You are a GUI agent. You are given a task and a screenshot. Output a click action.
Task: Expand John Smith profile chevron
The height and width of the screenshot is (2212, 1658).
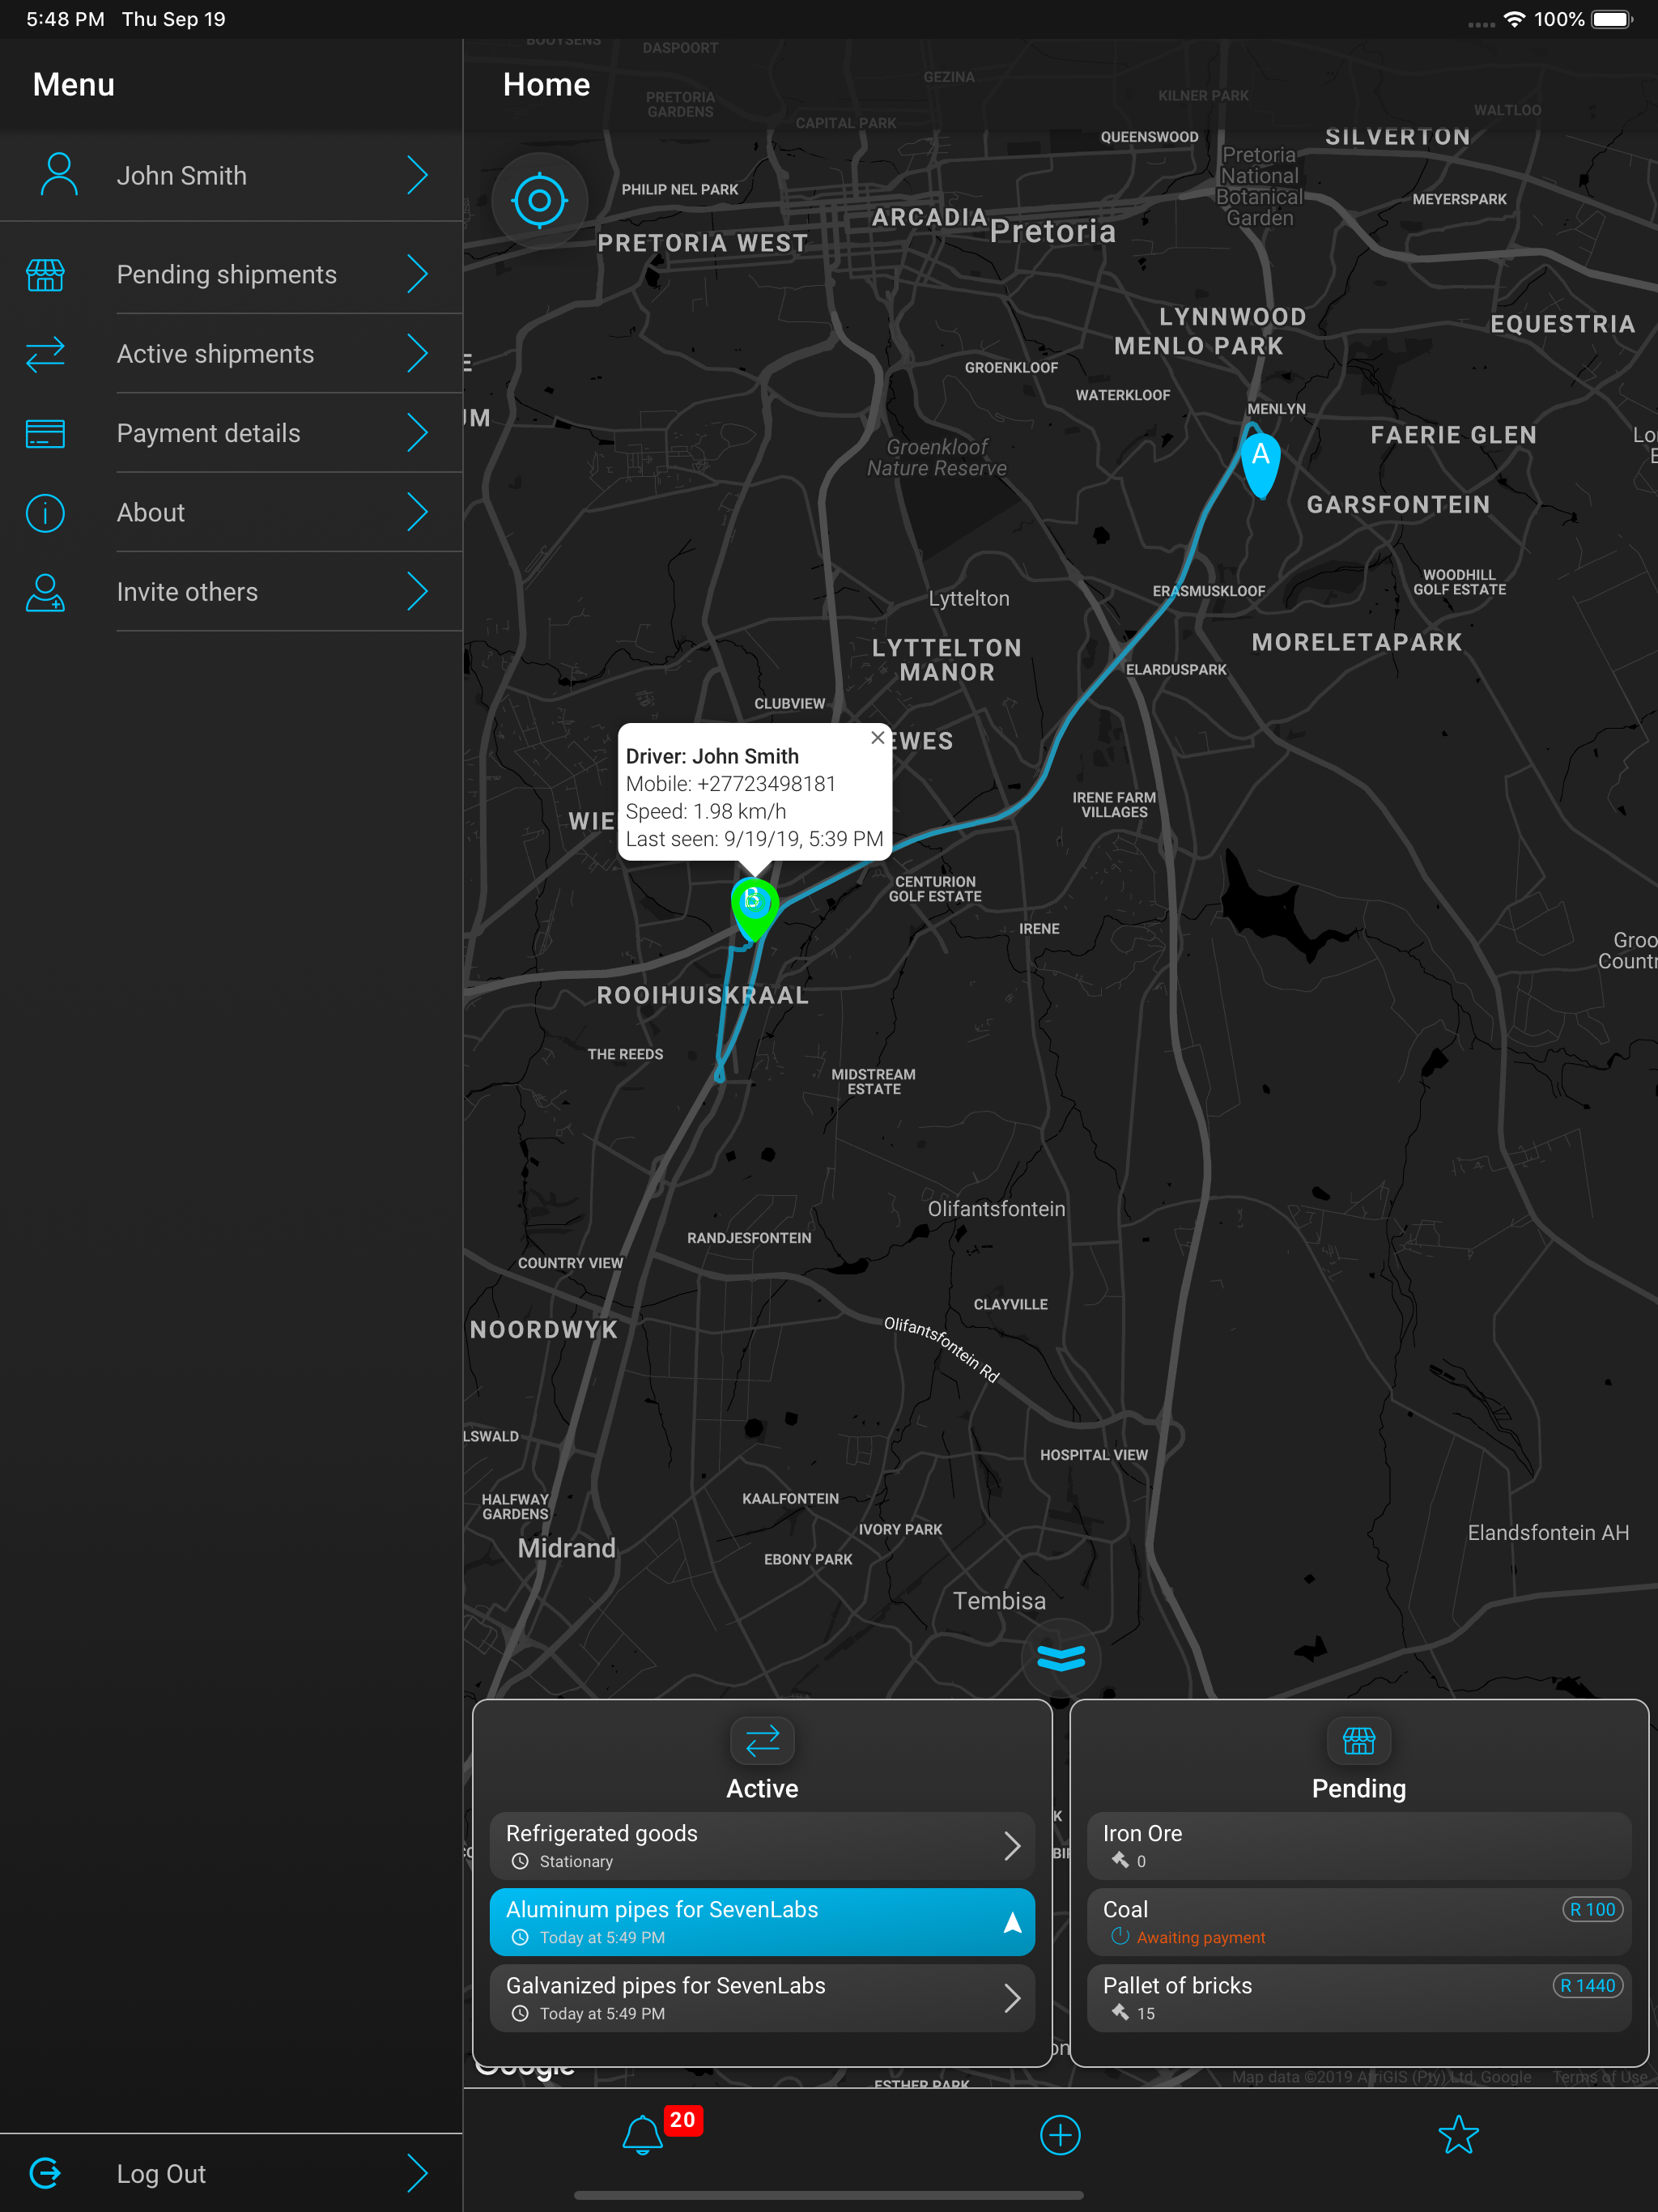tap(418, 175)
